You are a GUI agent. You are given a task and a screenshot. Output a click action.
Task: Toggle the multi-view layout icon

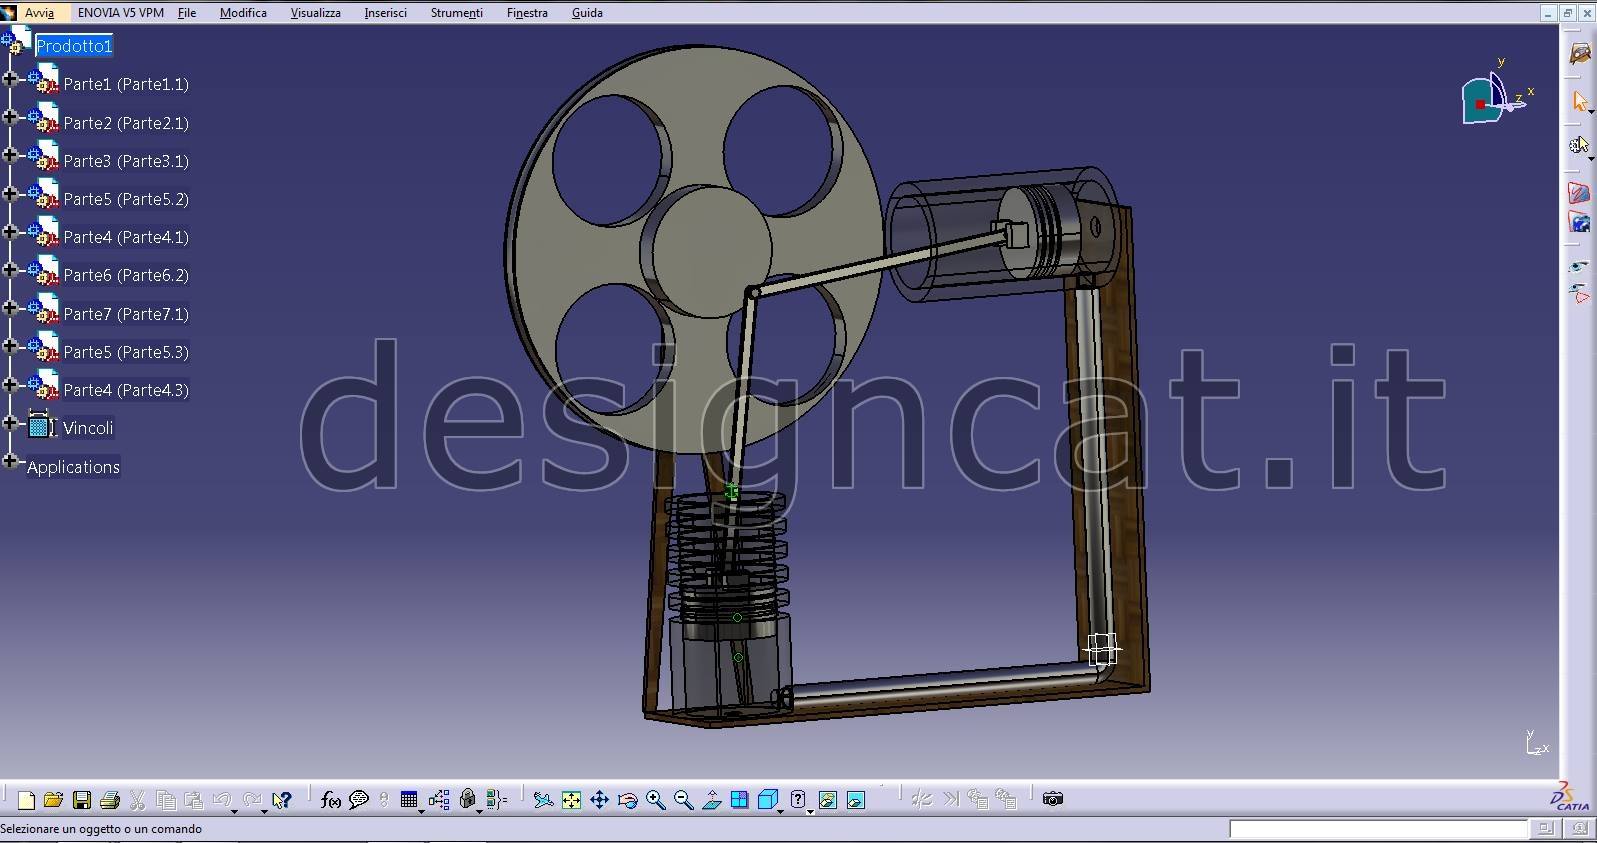(739, 799)
